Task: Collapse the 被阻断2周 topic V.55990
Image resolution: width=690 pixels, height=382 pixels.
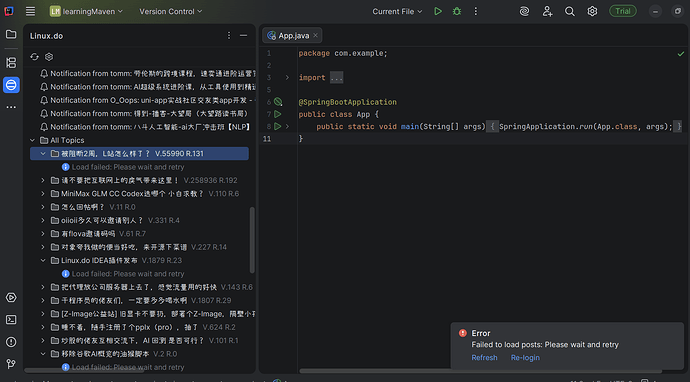Action: 43,154
